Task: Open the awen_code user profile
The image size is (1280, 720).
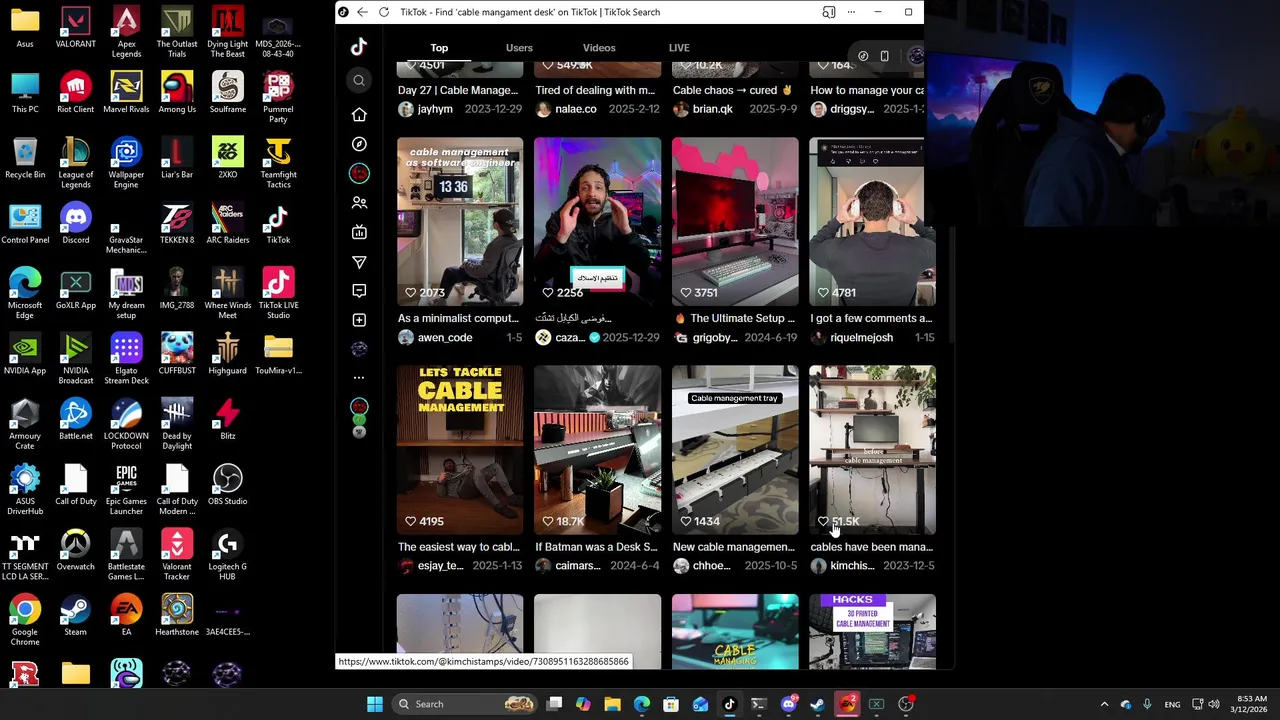Action: click(x=444, y=338)
